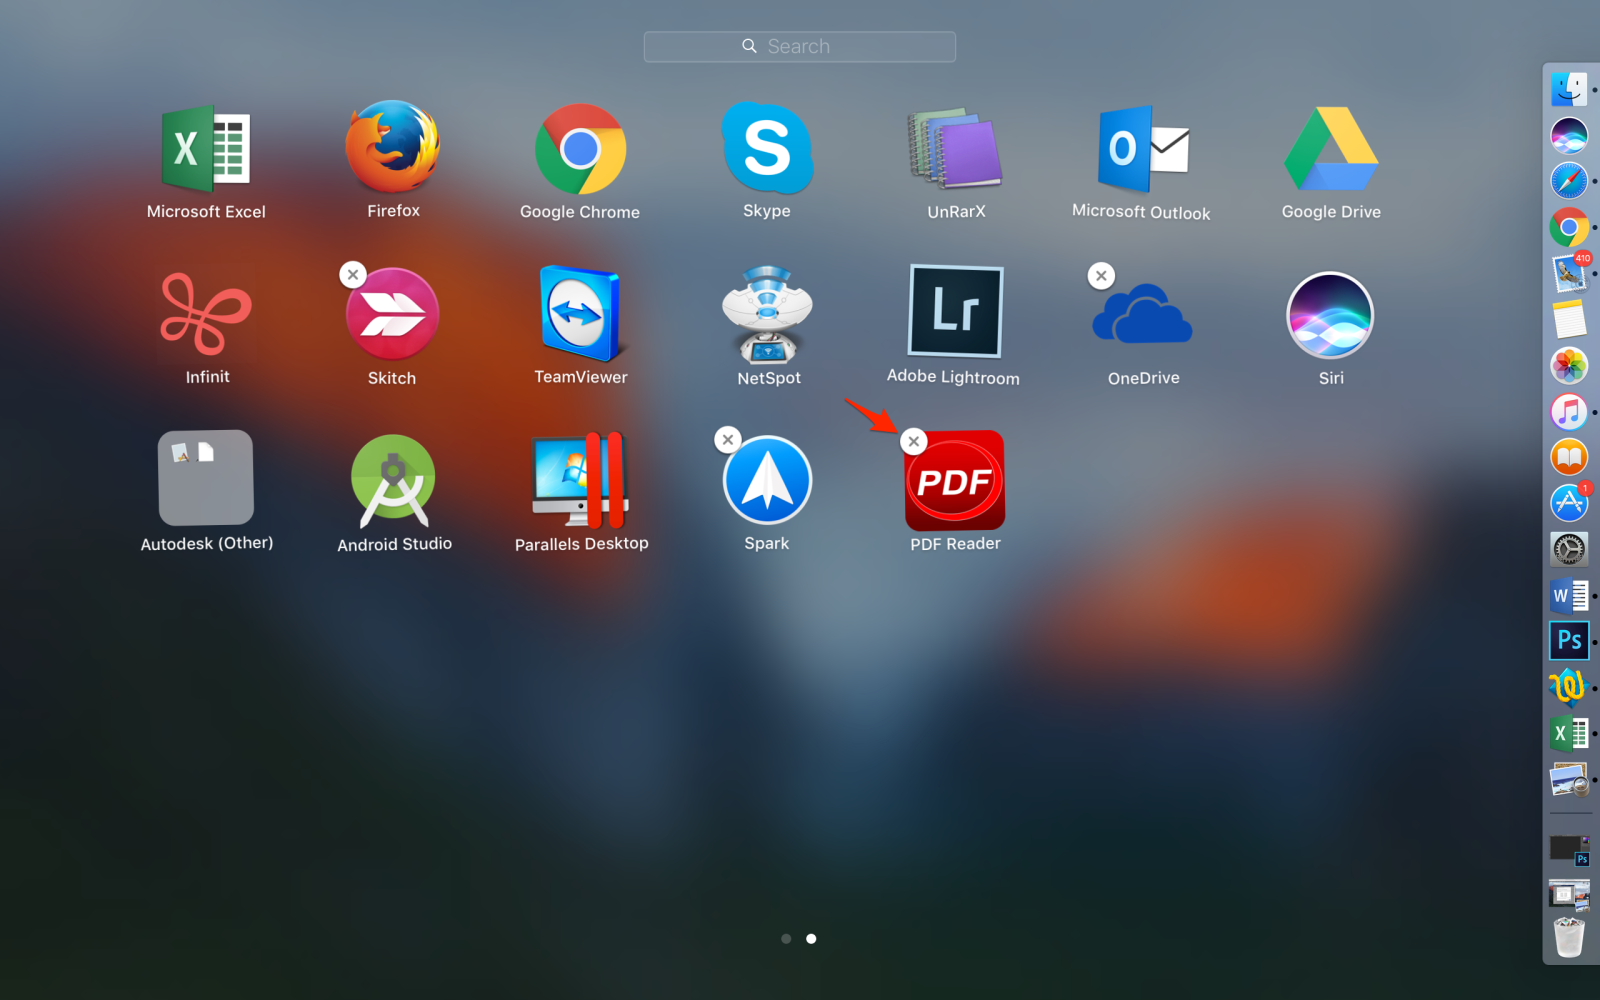Viewport: 1600px width, 1000px height.
Task: Open the UnRarX app
Action: [956, 148]
